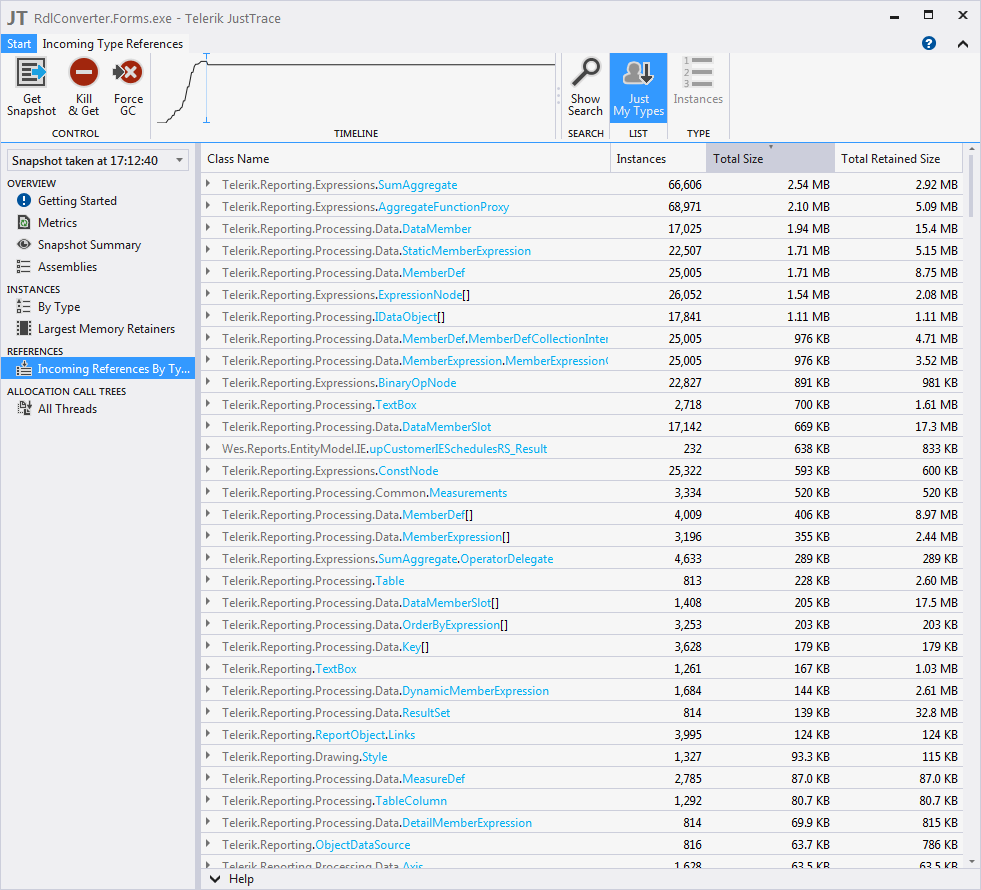
Task: Select the By Type instances icon
Action: point(24,306)
